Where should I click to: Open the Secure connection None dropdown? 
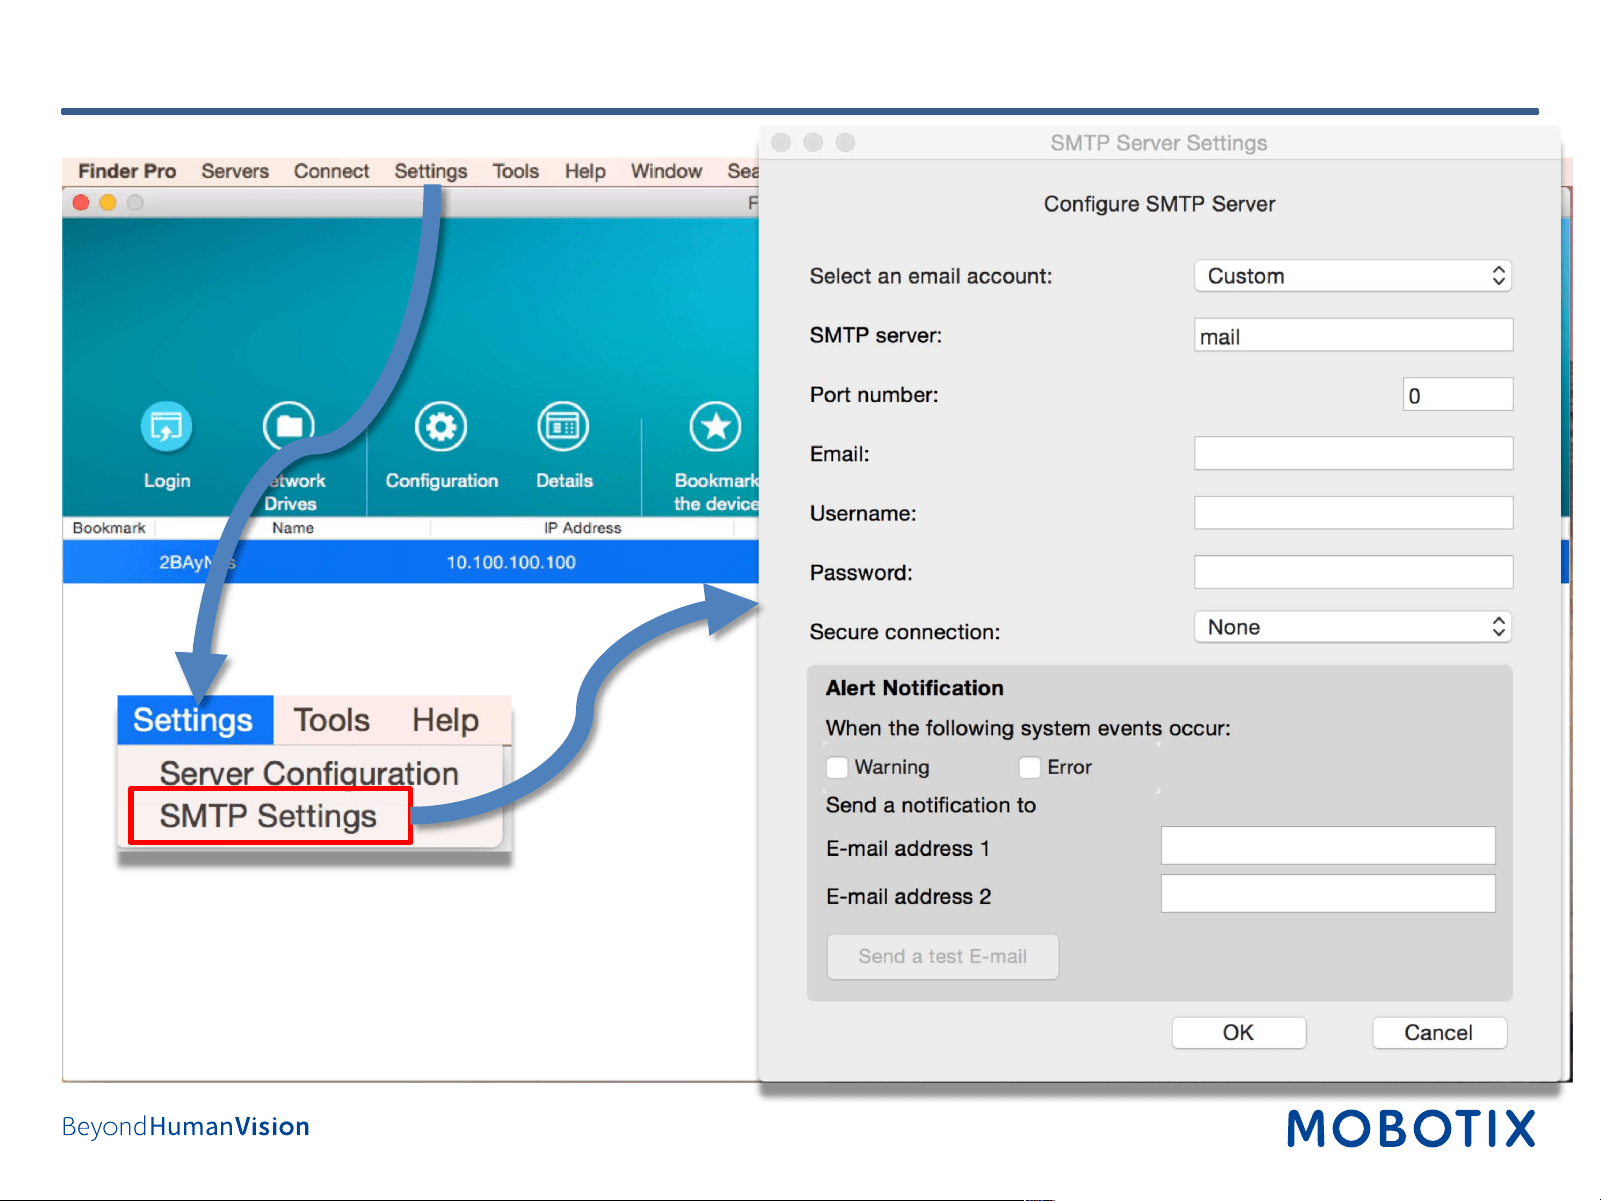tap(1352, 627)
